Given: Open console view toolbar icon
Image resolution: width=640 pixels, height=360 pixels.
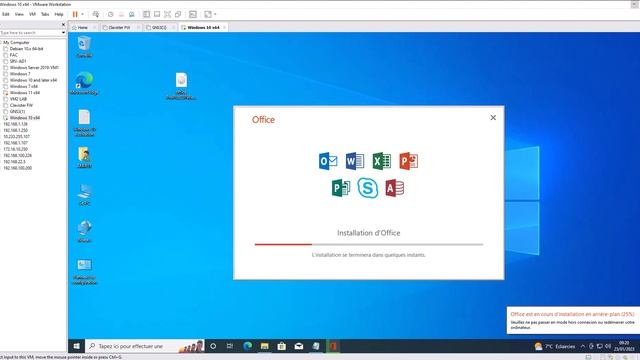Looking at the screenshot, I should [193, 14].
